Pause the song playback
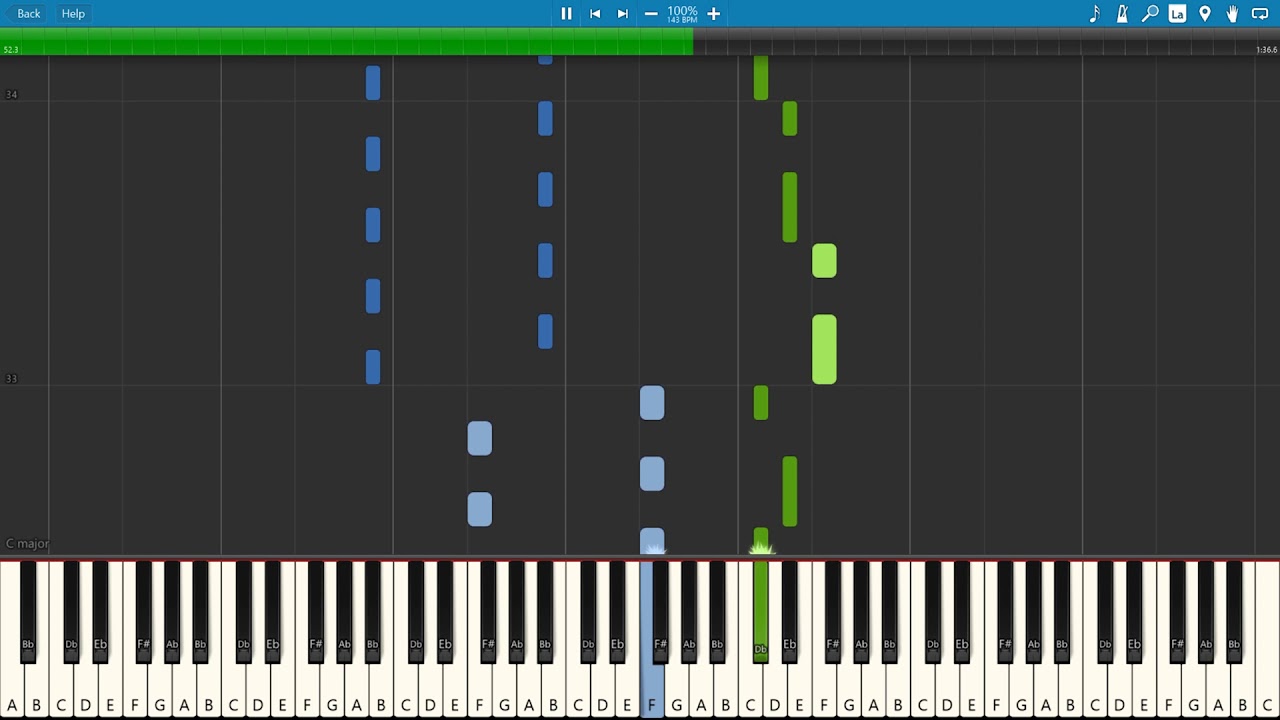This screenshot has height=720, width=1280. click(x=566, y=14)
